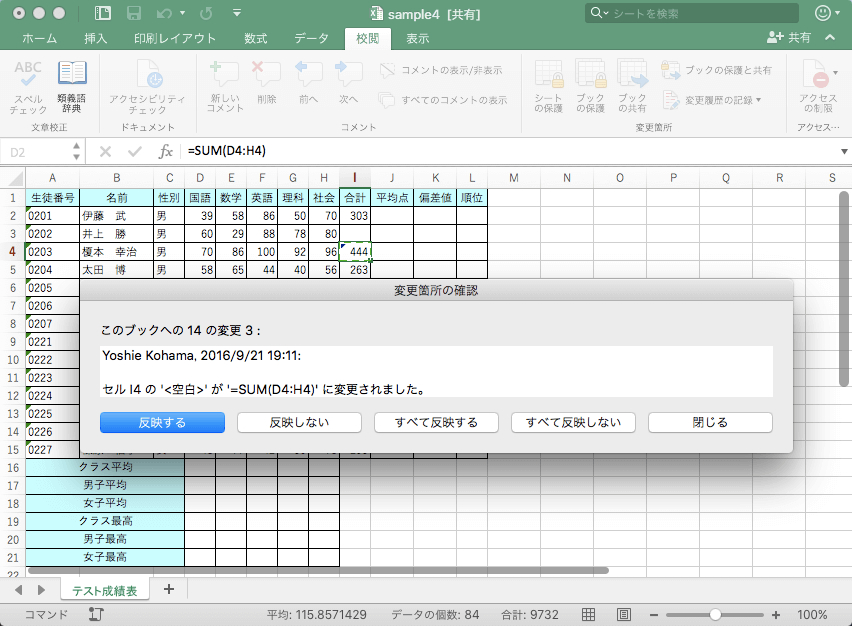This screenshot has width=852, height=626.
Task: Click the zoom slider handle
Action: (x=715, y=615)
